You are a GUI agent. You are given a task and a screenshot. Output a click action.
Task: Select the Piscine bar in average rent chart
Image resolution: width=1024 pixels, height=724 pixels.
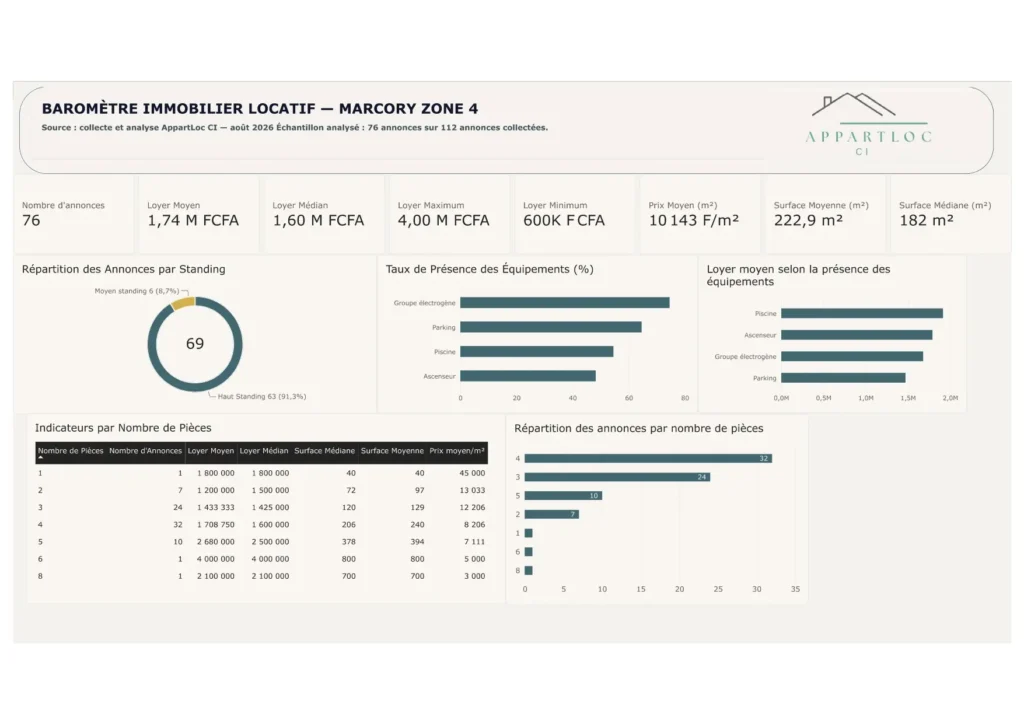tap(862, 313)
